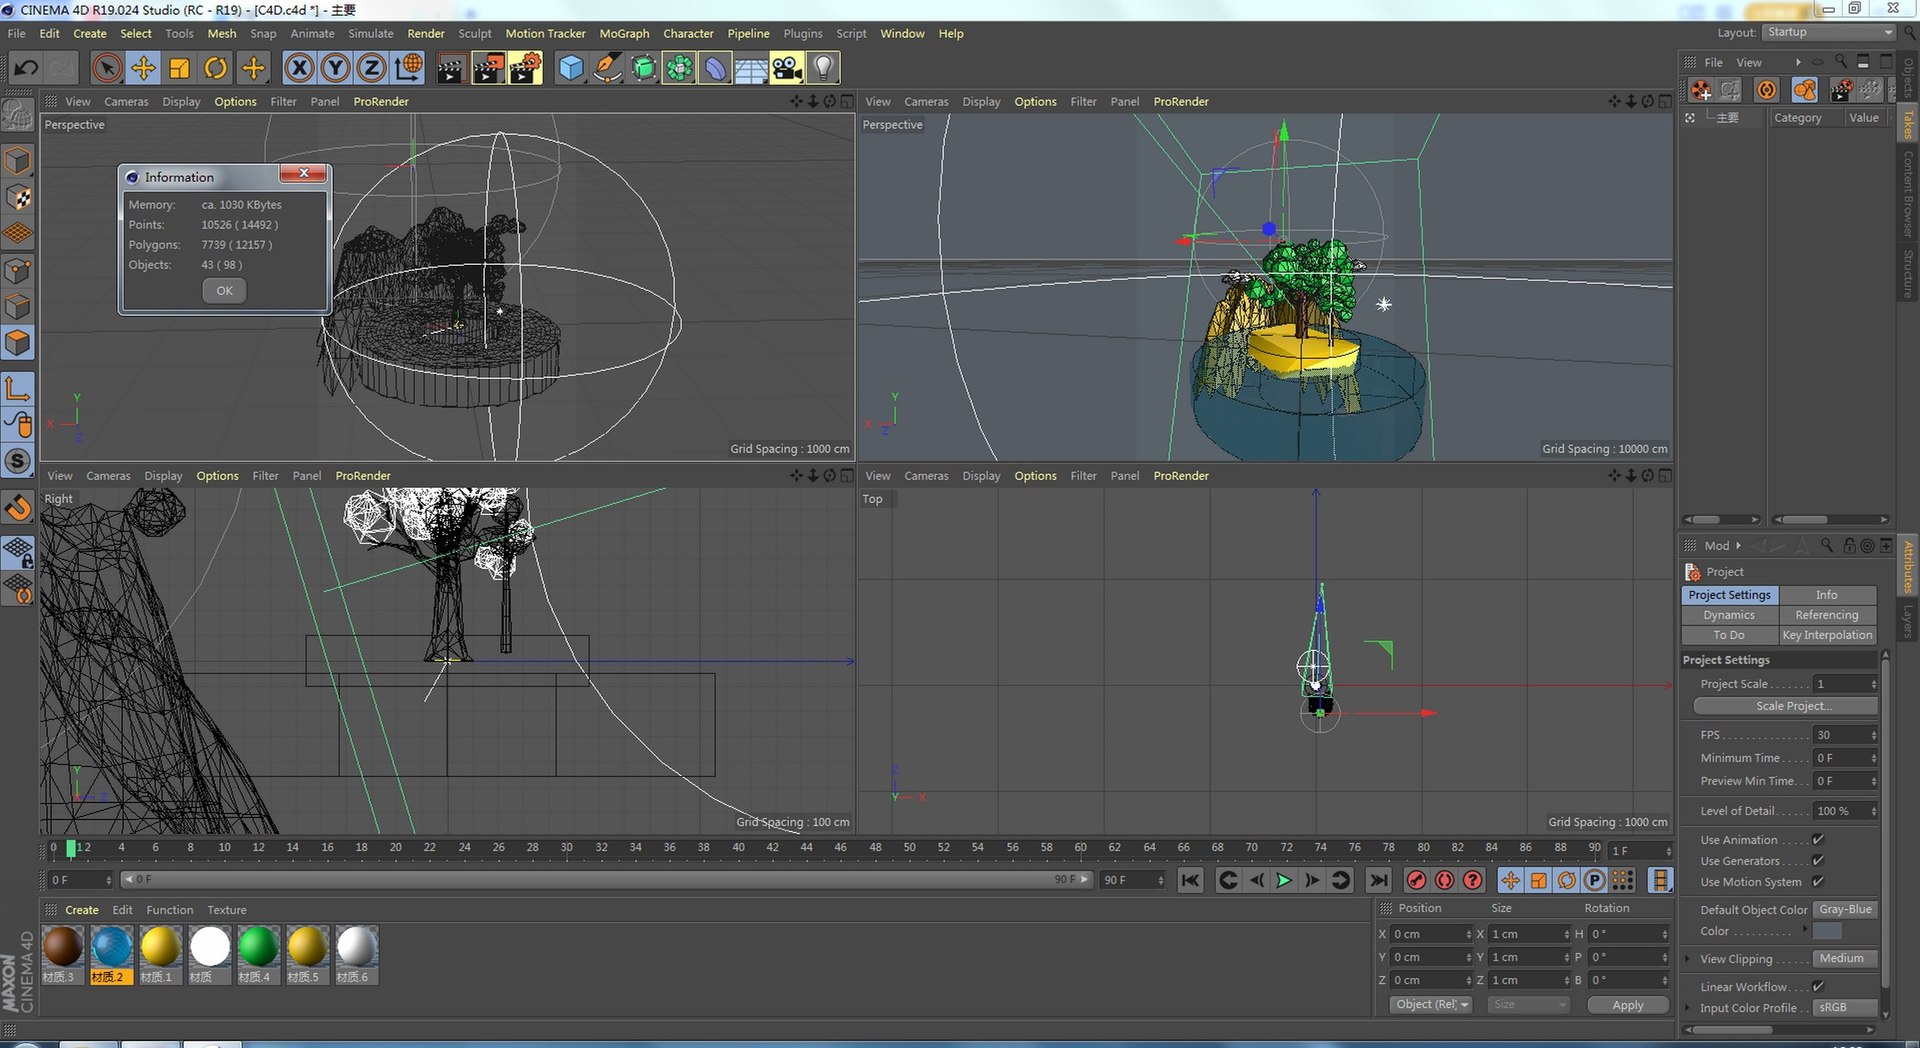Step the Project Scale value arrows

[x=1873, y=684]
